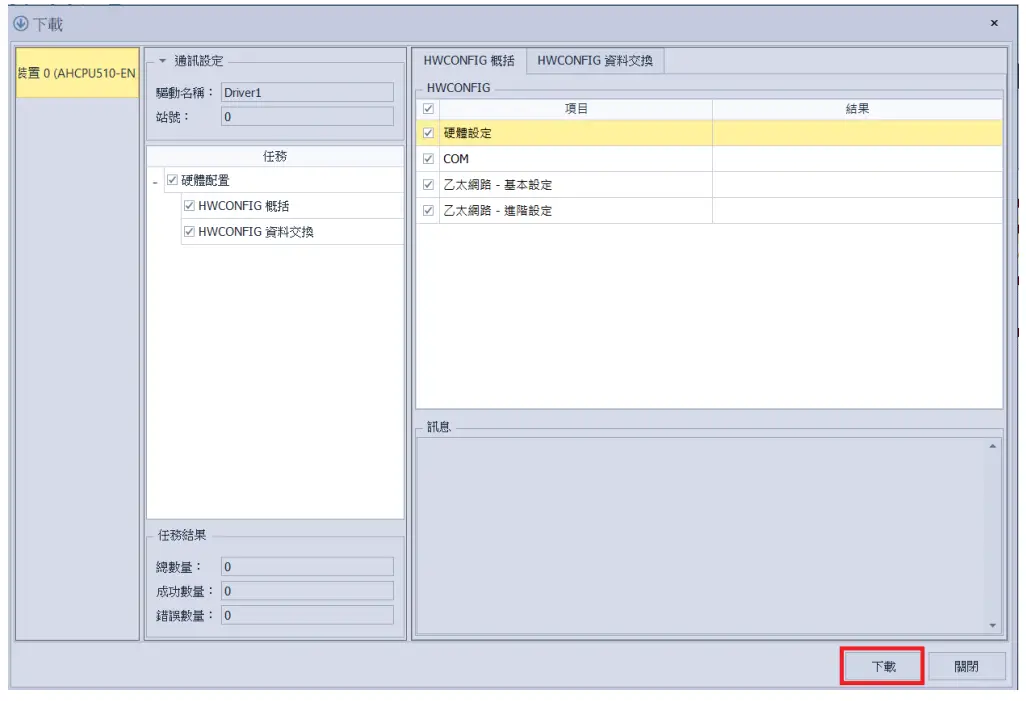Screen dimensions: 1026x701
Task: Click the 項目 column header
Action: 576,109
